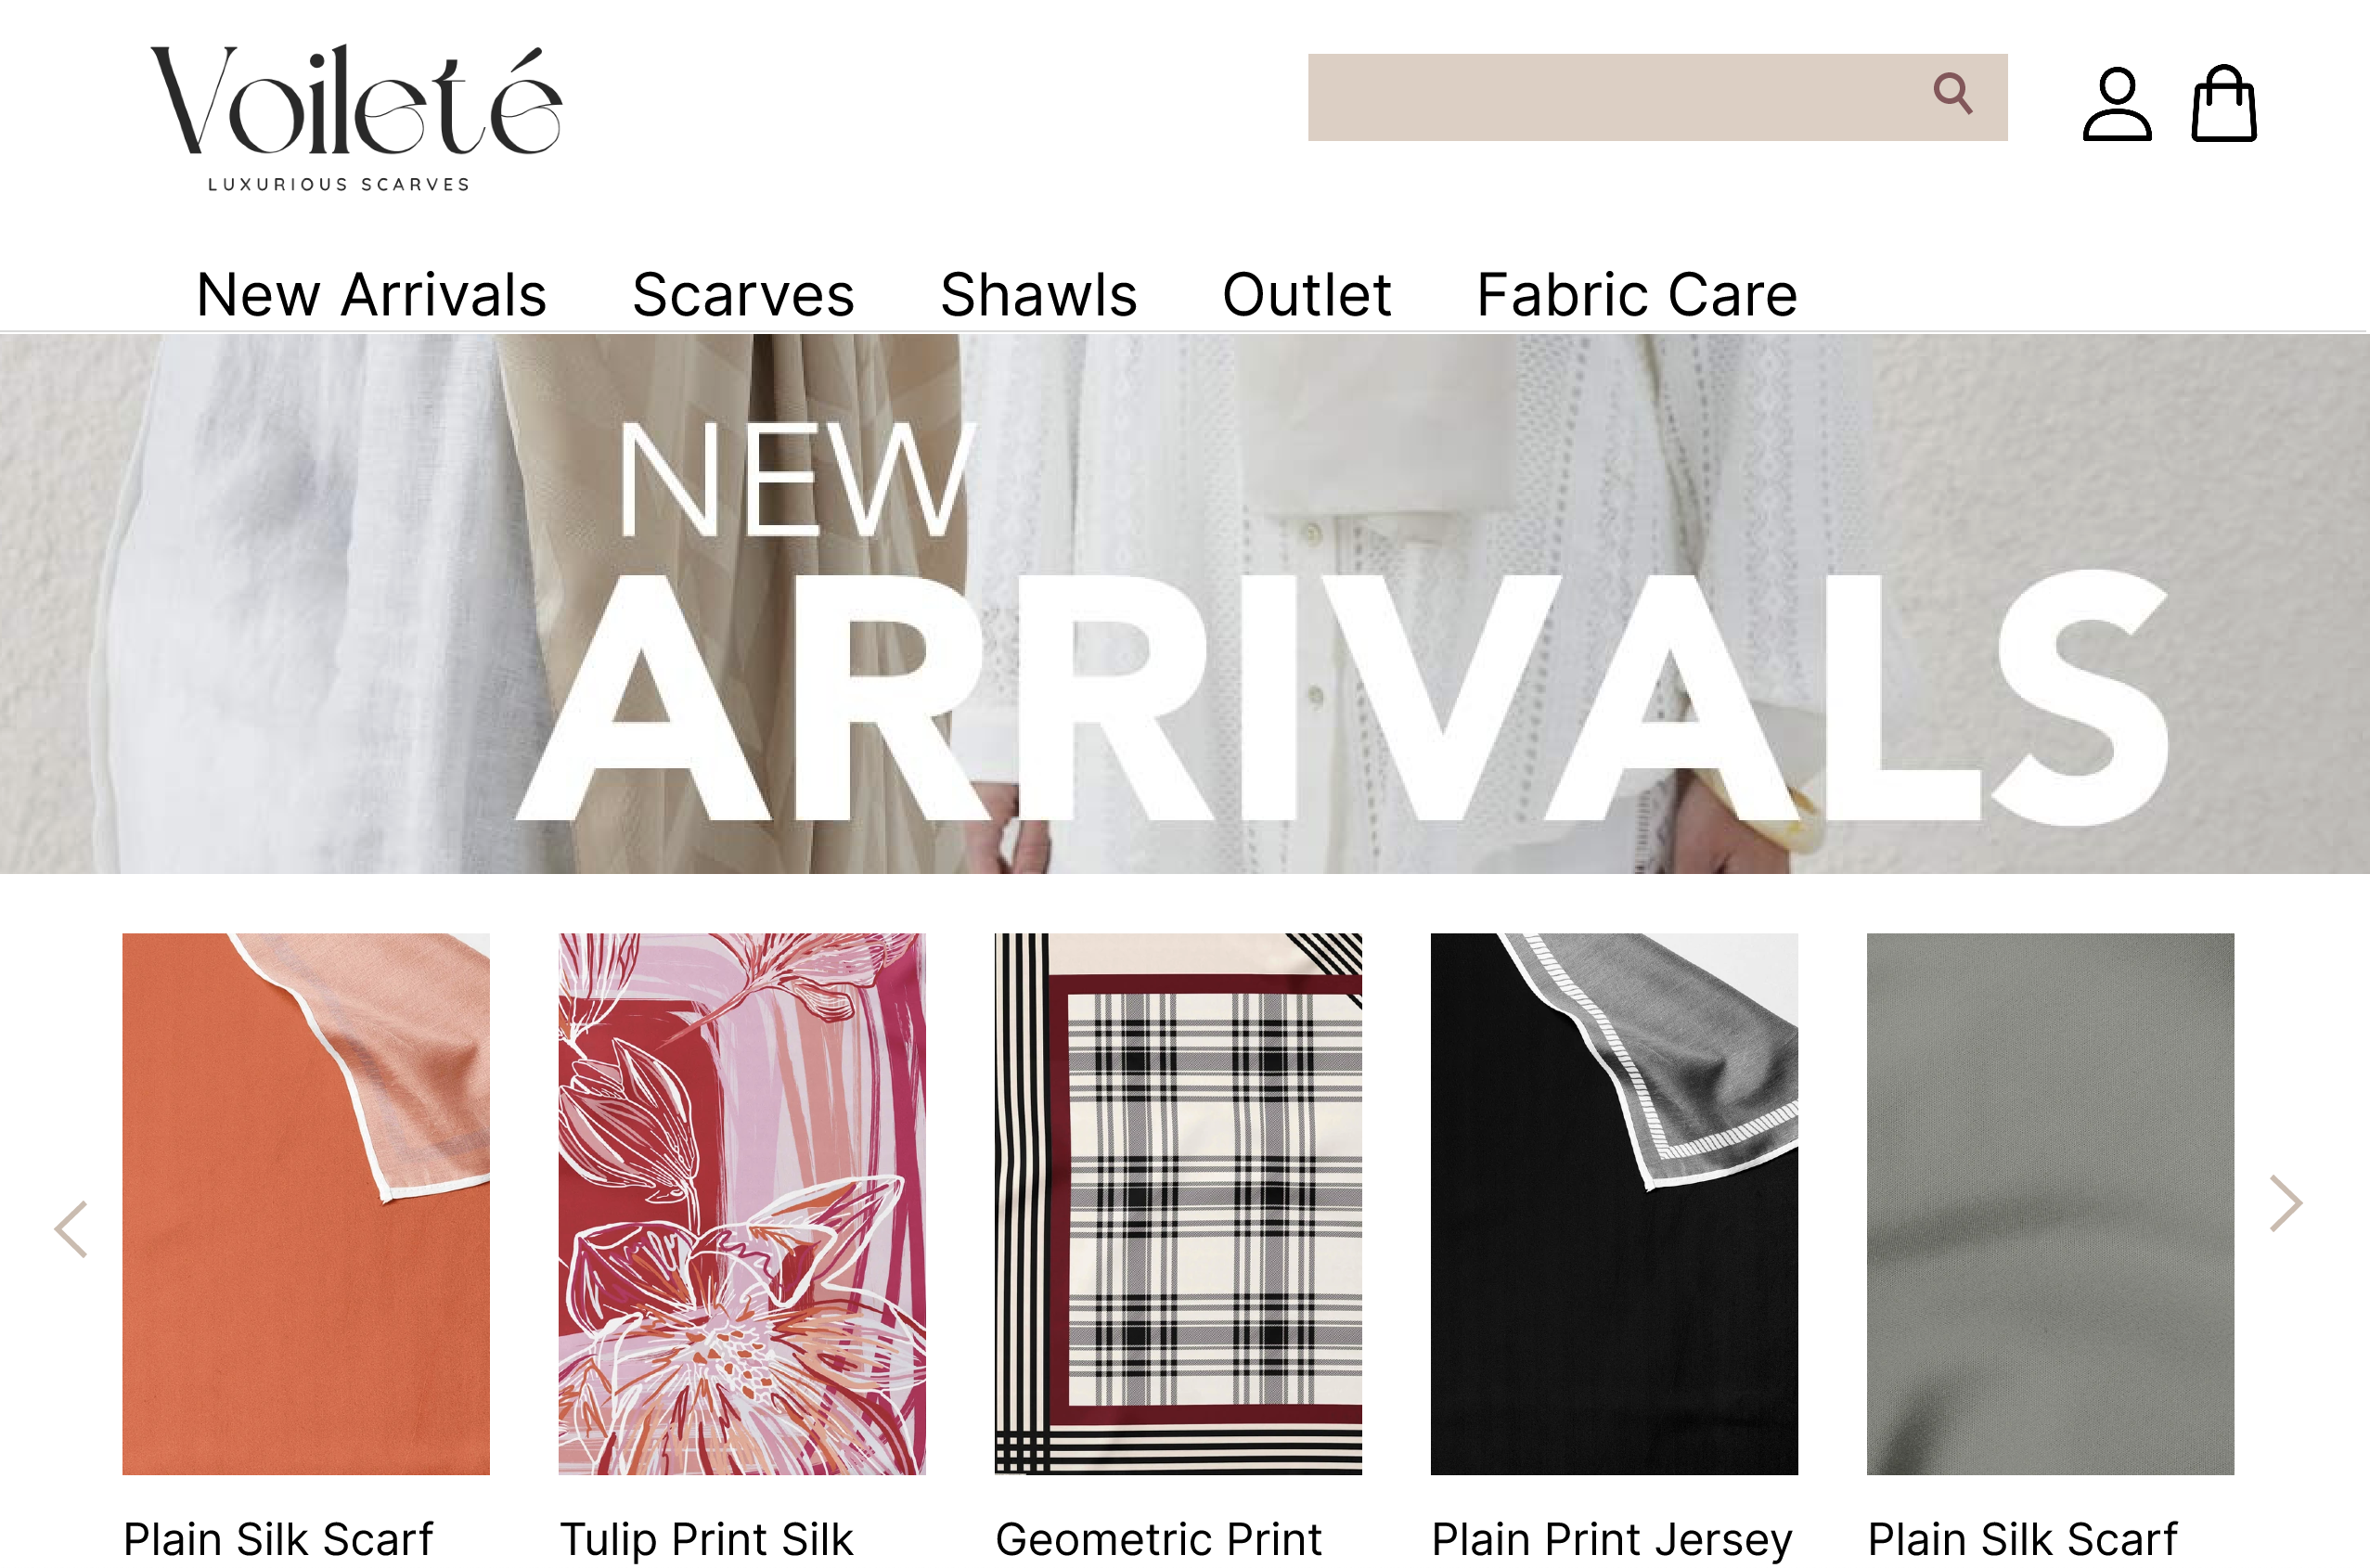2370x1568 pixels.
Task: Click the Voileté logo
Action: [356, 118]
